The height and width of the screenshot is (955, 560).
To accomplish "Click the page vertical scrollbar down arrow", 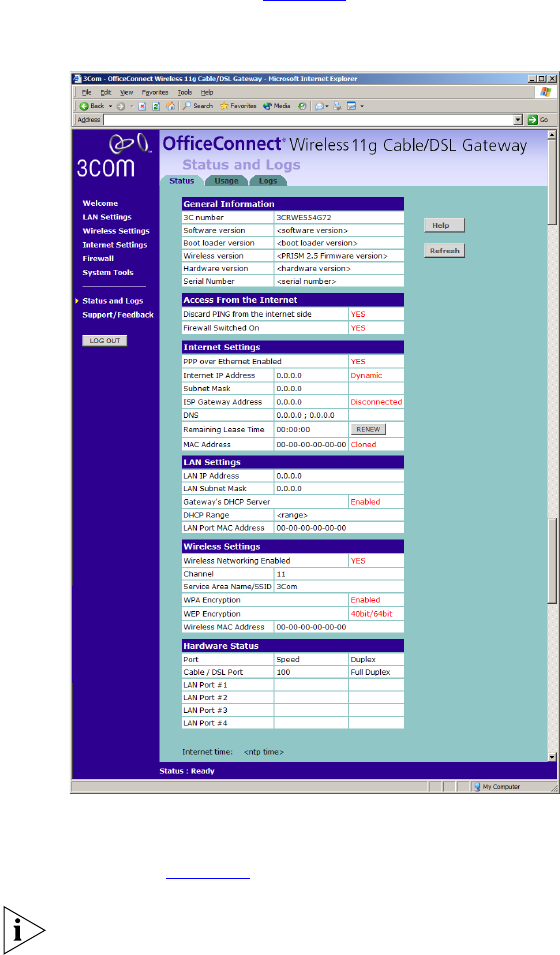I will tap(552, 757).
